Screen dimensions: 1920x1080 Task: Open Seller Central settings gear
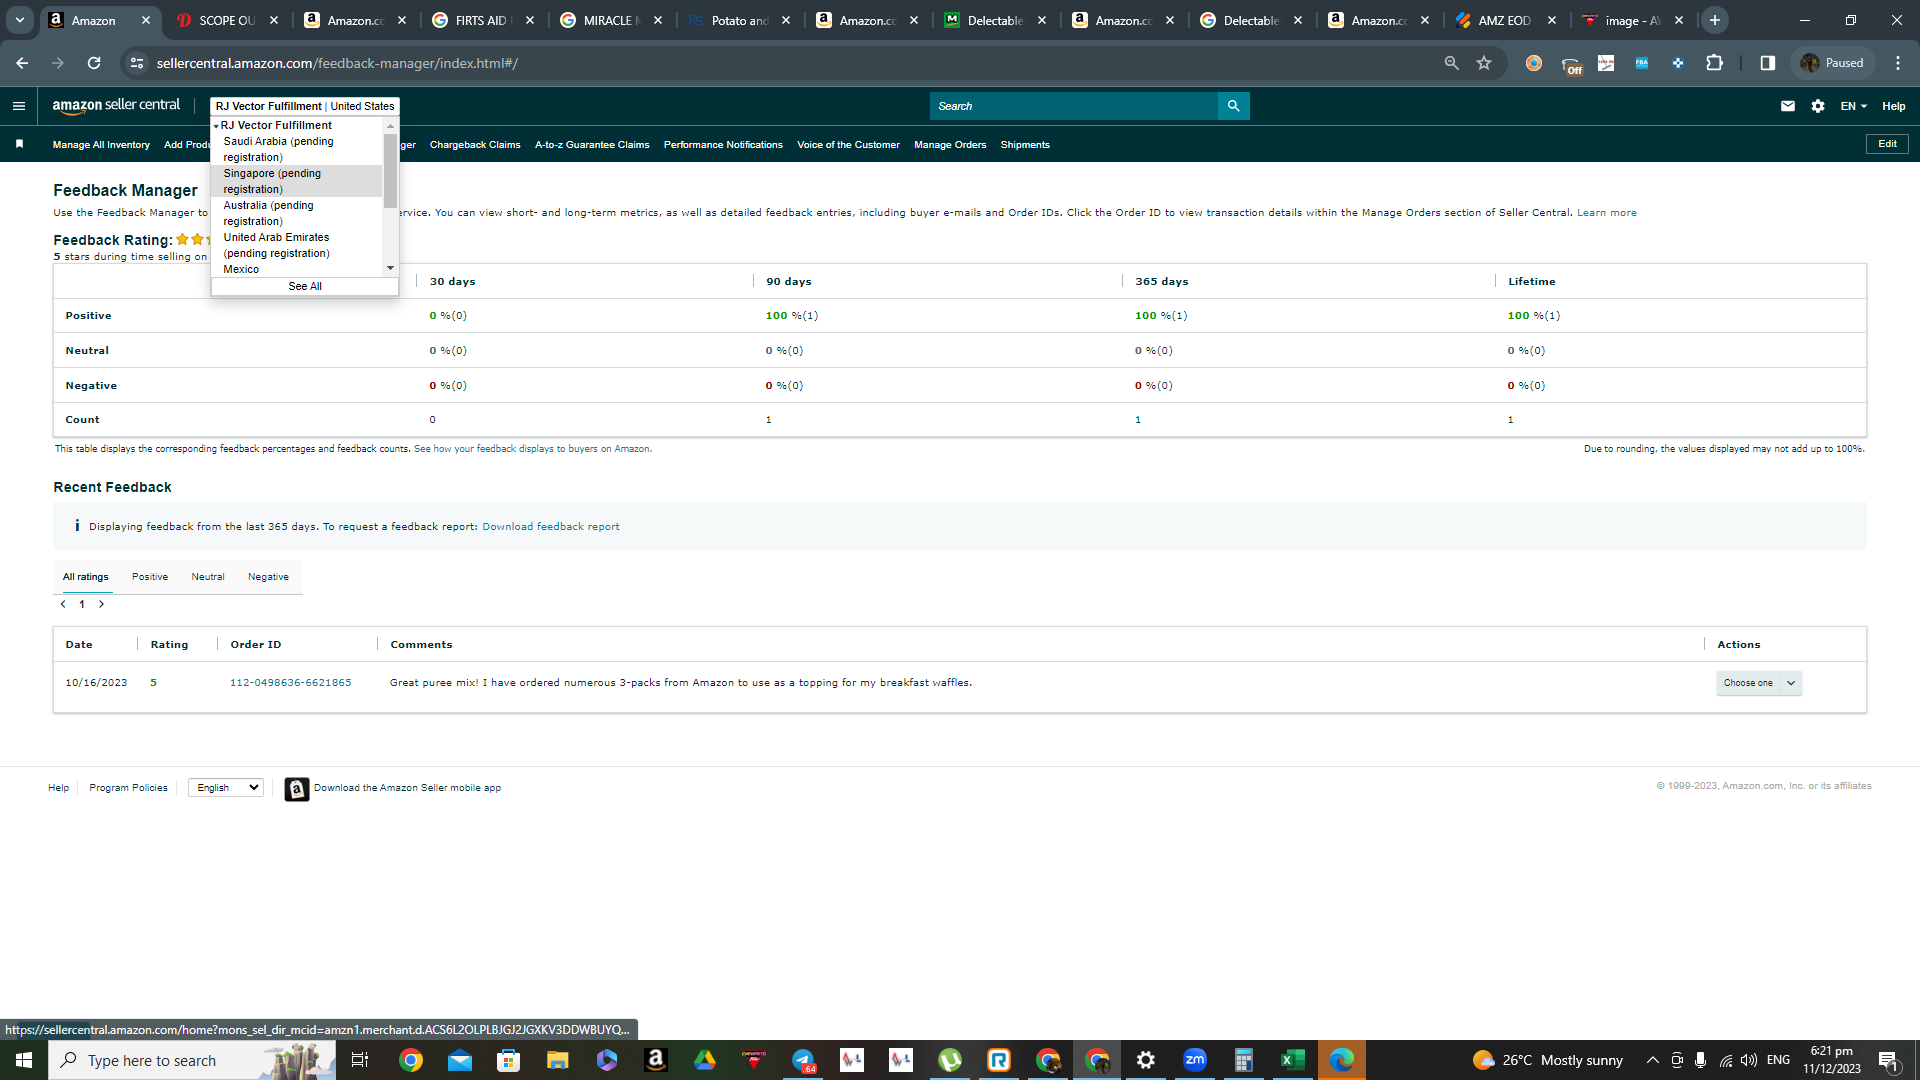click(x=1818, y=106)
